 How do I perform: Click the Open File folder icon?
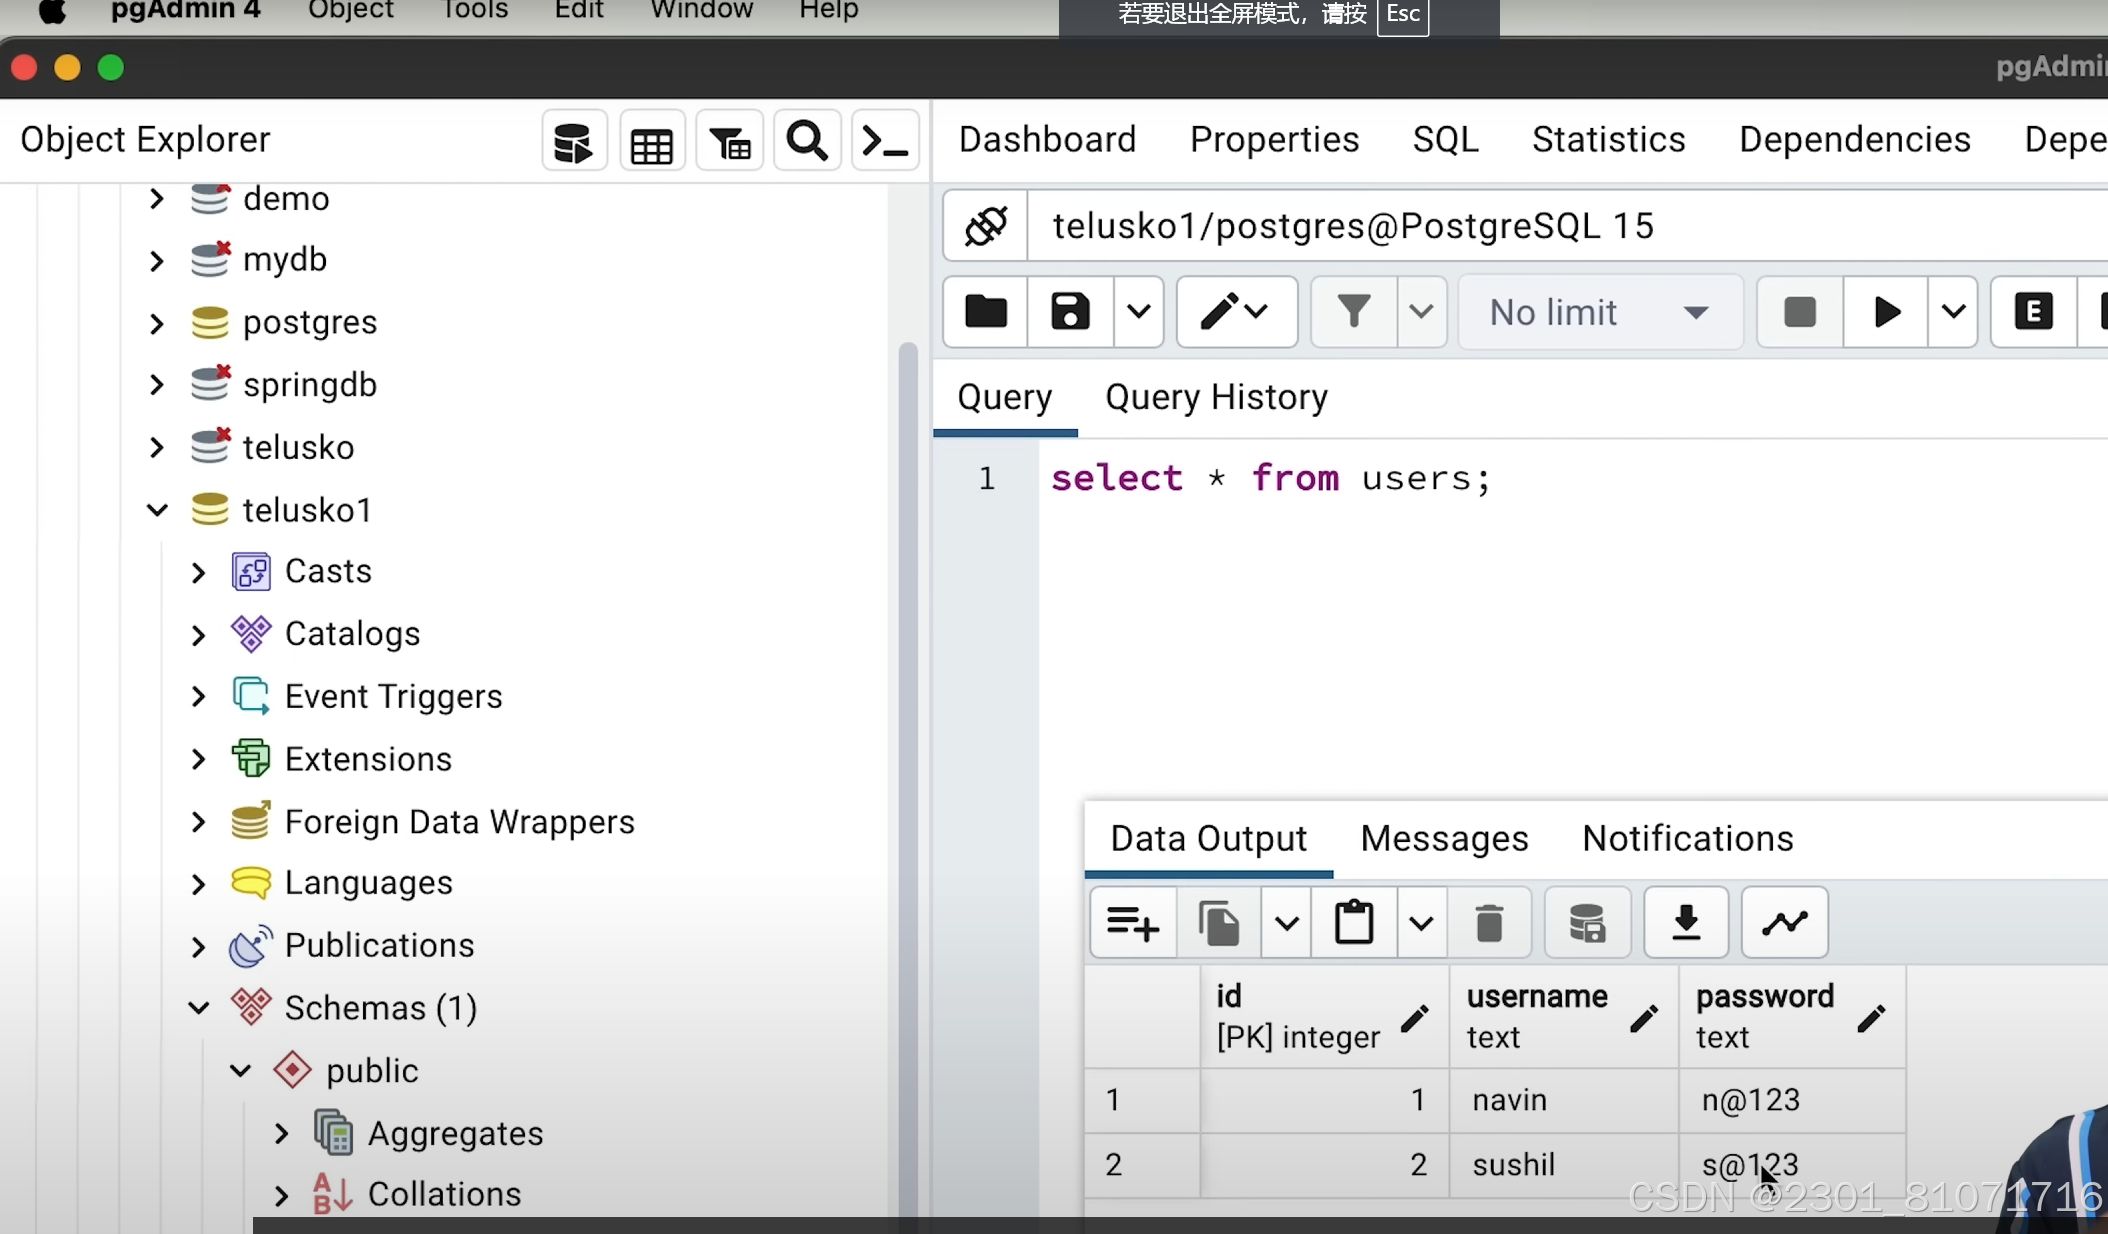[986, 312]
